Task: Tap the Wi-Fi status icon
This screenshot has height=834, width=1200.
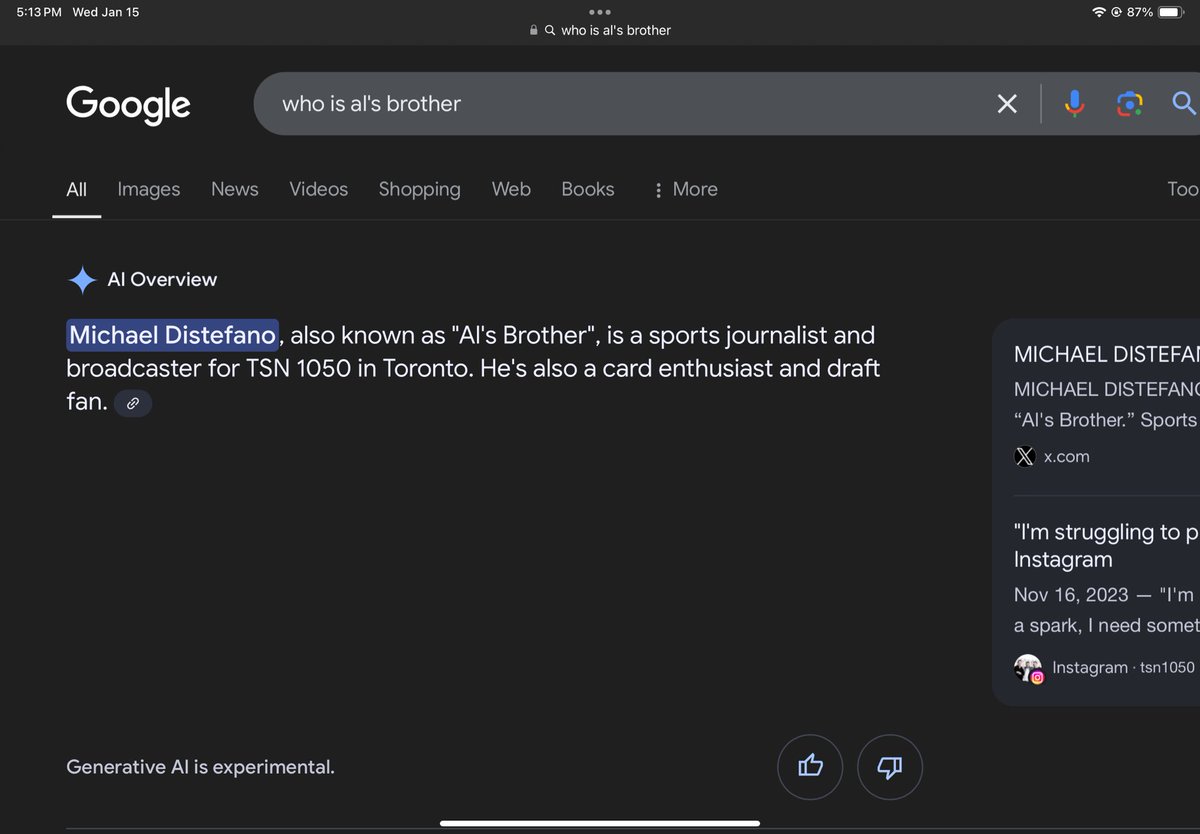Action: point(1099,12)
